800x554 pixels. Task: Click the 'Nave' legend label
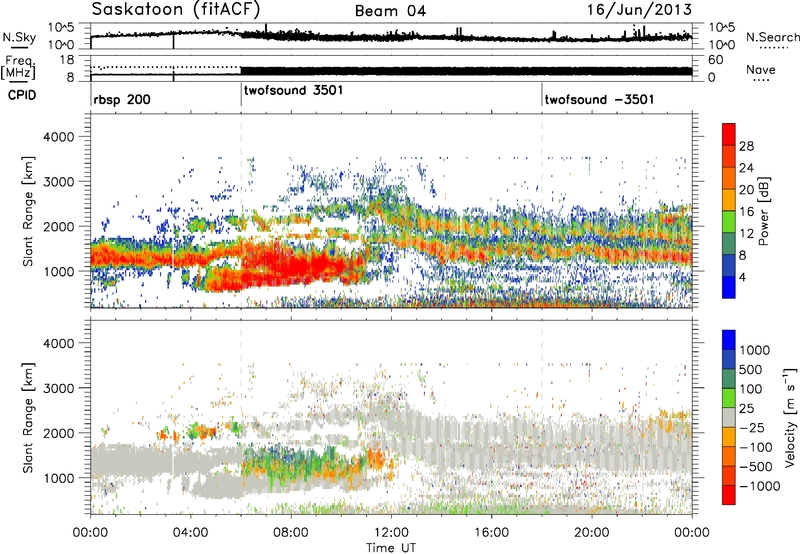(760, 70)
